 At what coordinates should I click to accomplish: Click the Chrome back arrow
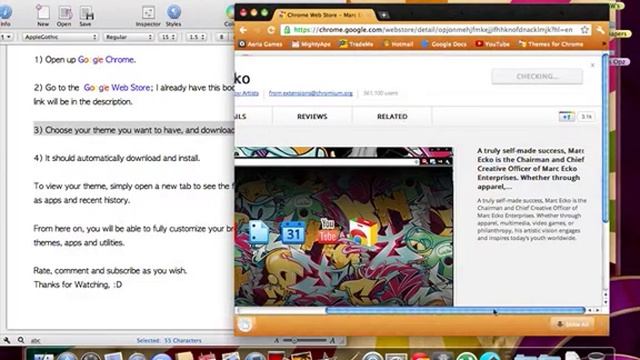pyautogui.click(x=243, y=30)
